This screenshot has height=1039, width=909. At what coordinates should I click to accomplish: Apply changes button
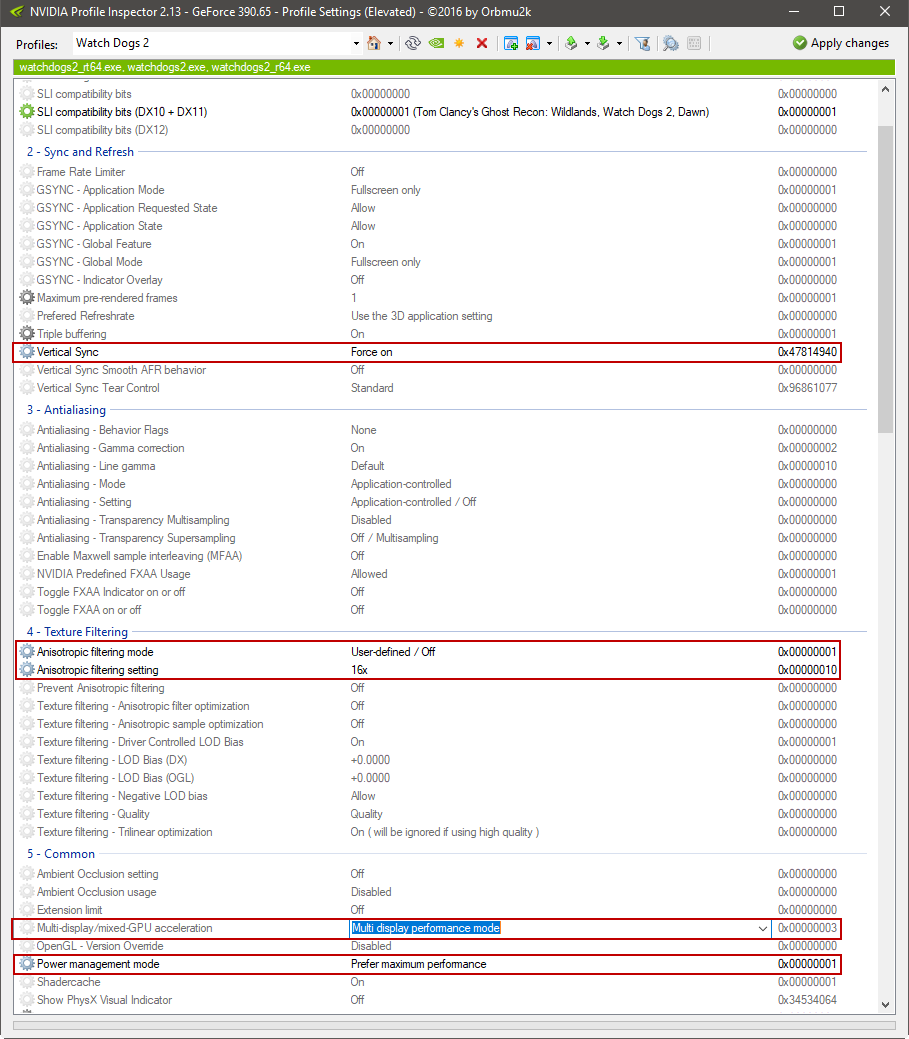(841, 43)
